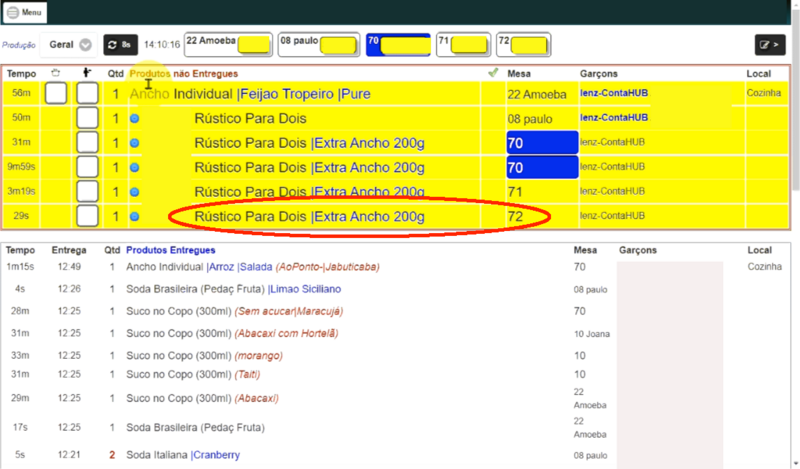Check the box on the 31m row
800x469 pixels.
(87, 142)
